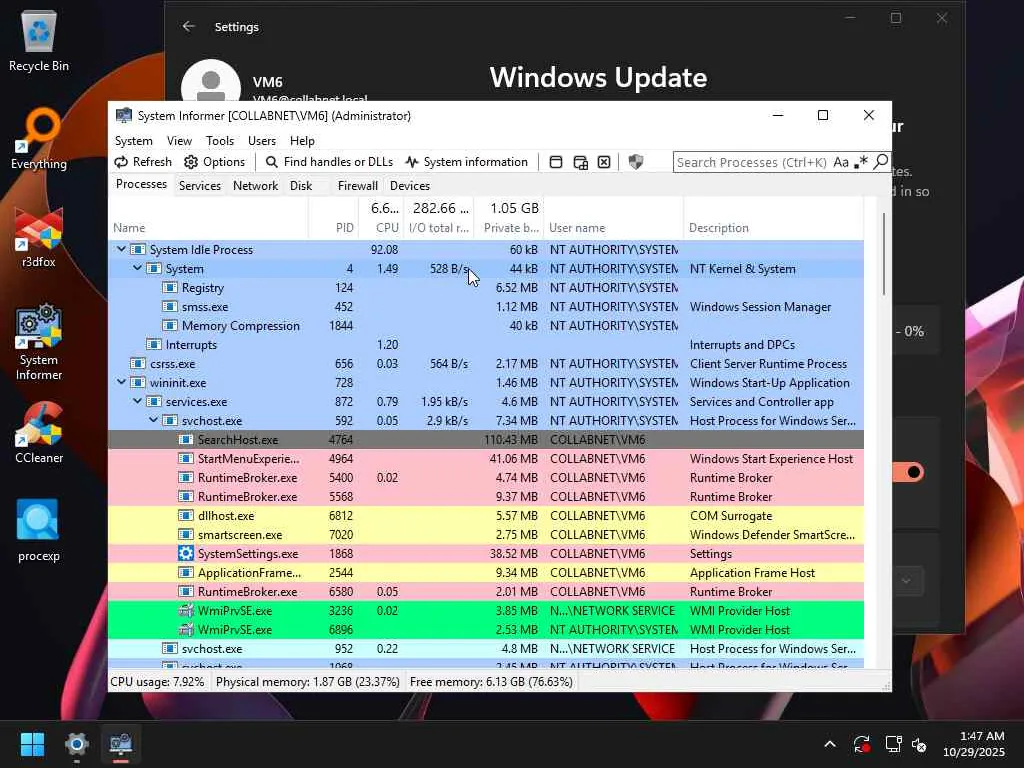The width and height of the screenshot is (1024, 768).
Task: Click the shield icon in toolbar
Action: 635,162
